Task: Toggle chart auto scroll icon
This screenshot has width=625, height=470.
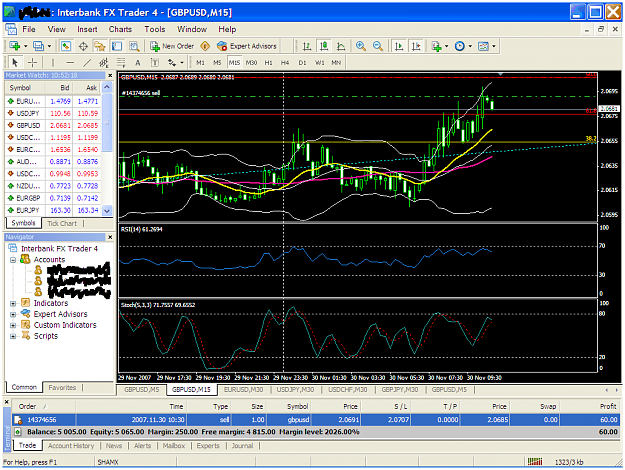Action: [399, 46]
